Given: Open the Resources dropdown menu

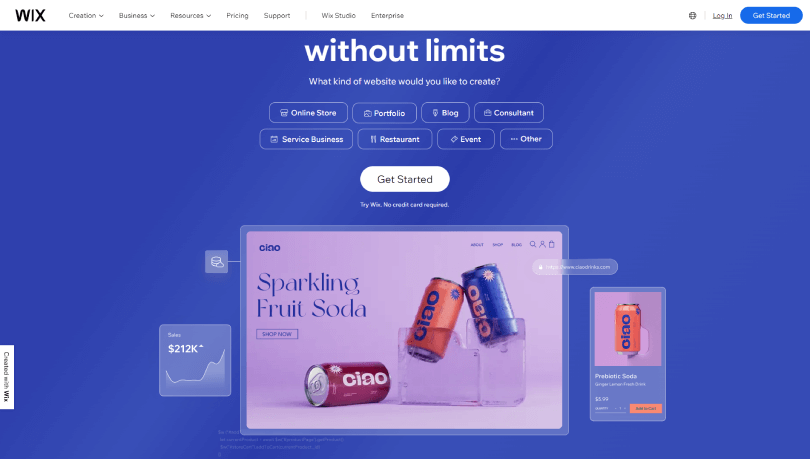Looking at the screenshot, I should [191, 15].
